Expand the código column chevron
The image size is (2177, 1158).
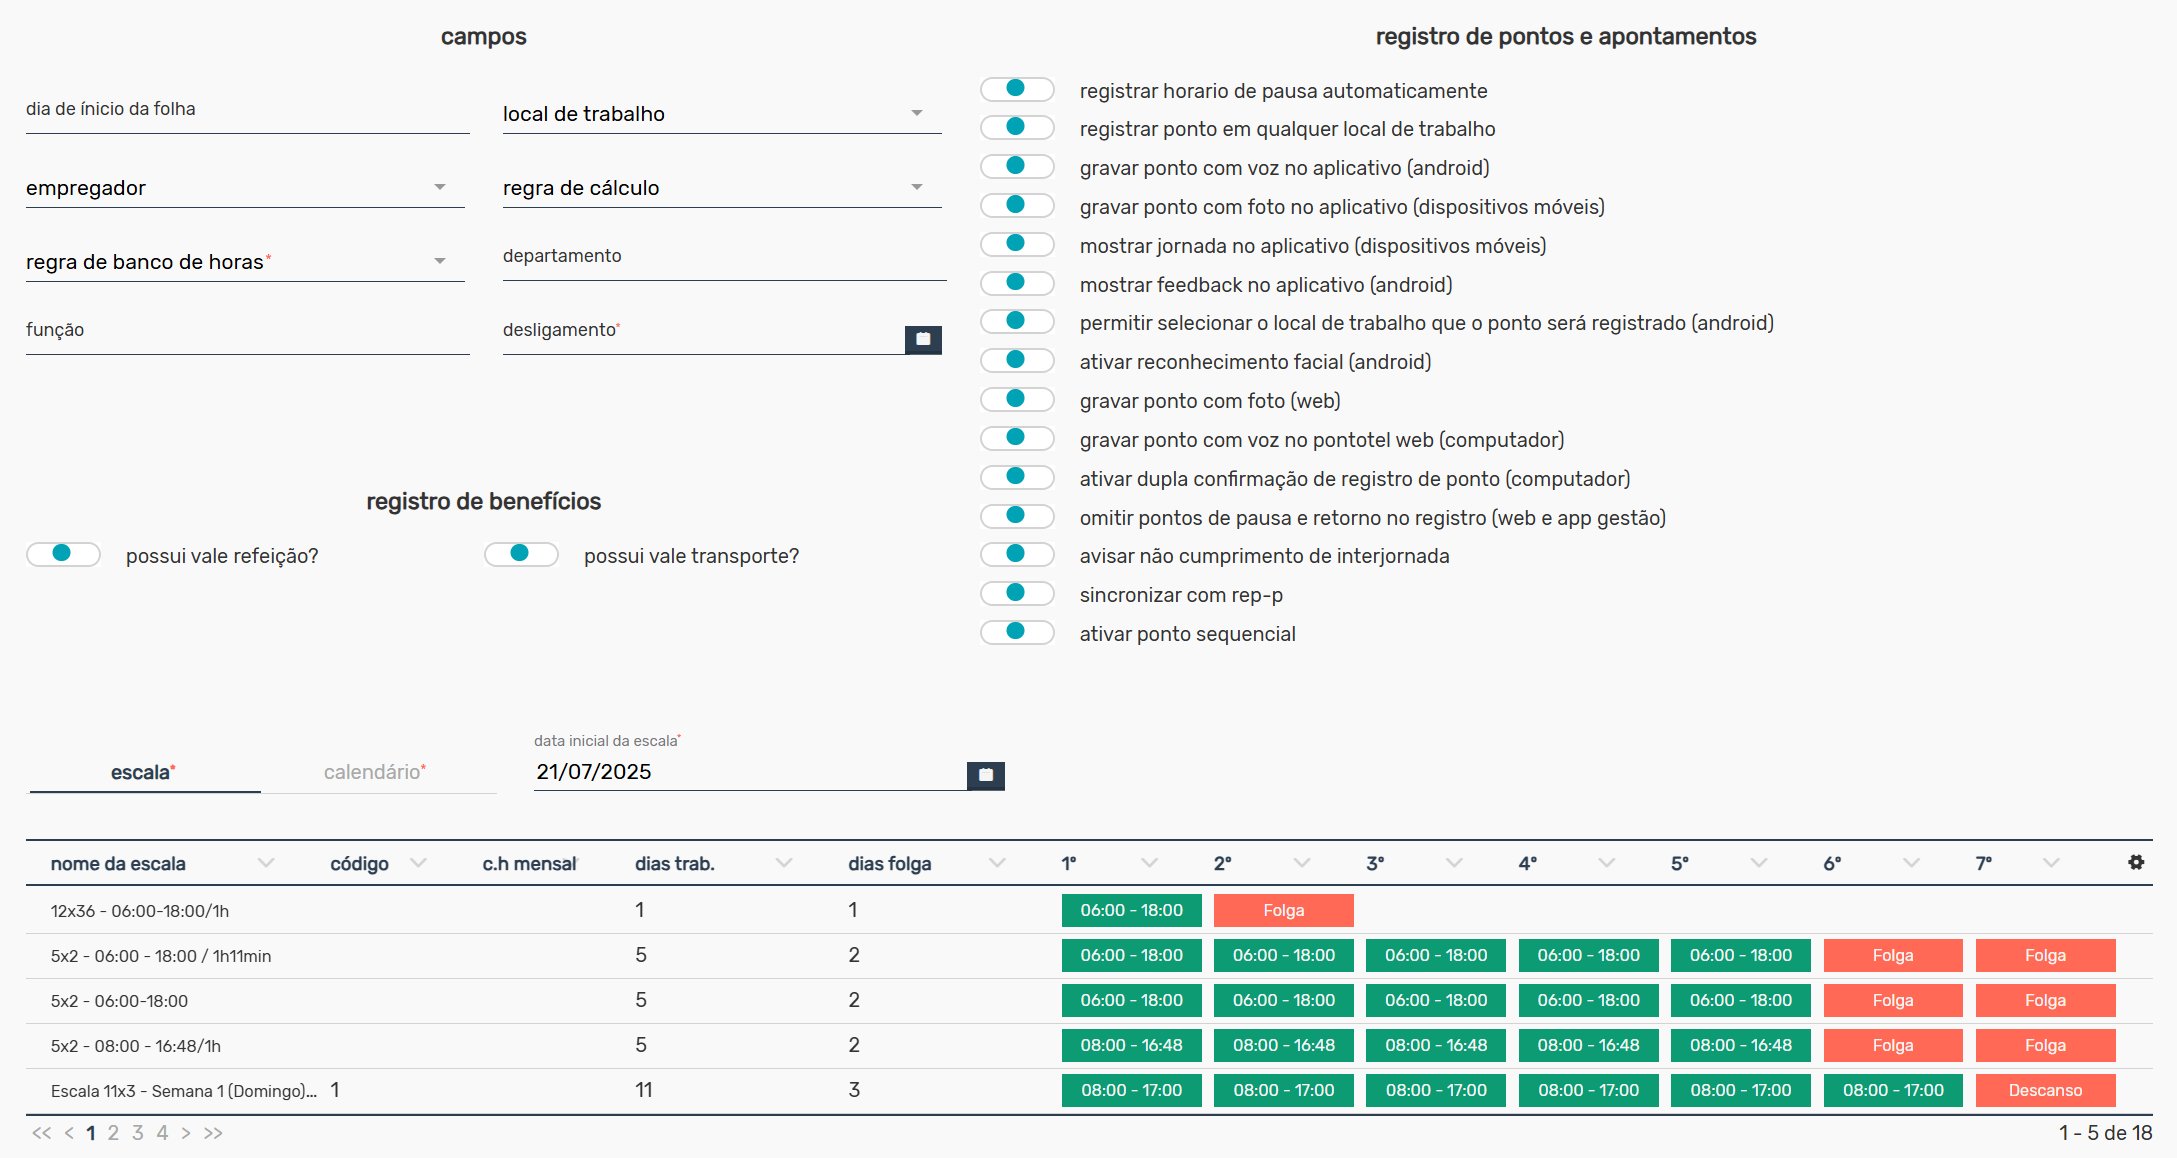pos(418,863)
